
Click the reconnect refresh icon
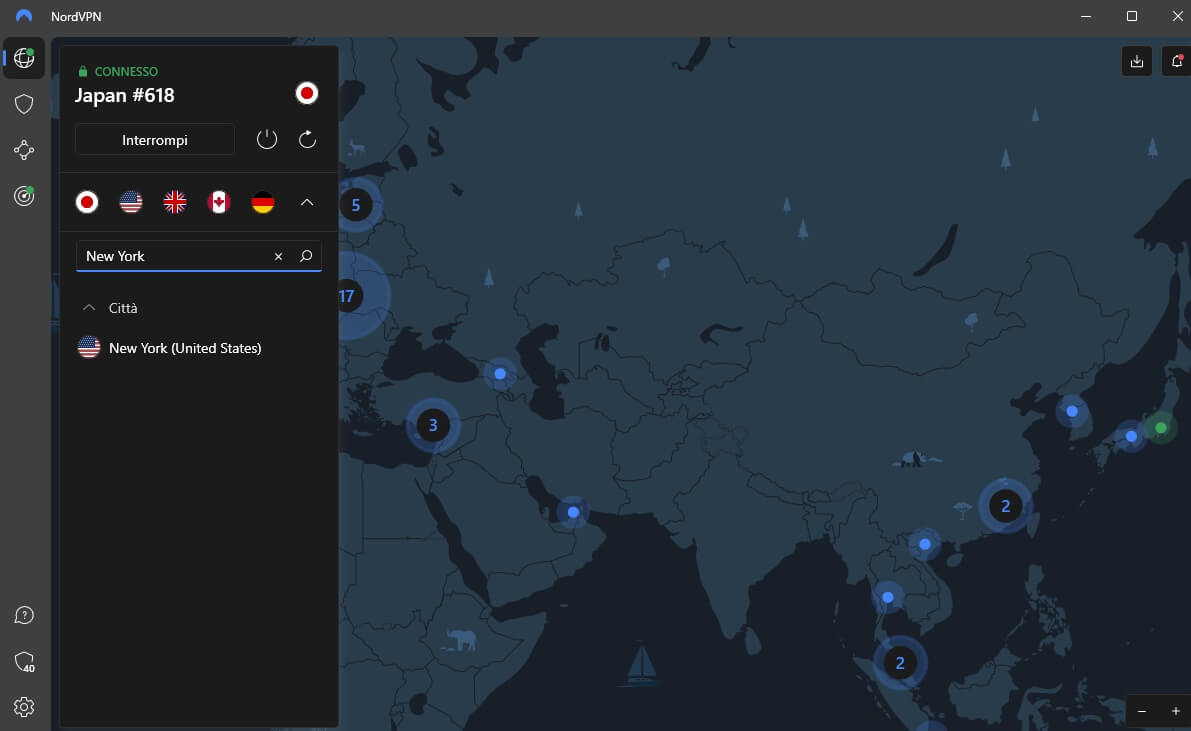(x=307, y=140)
